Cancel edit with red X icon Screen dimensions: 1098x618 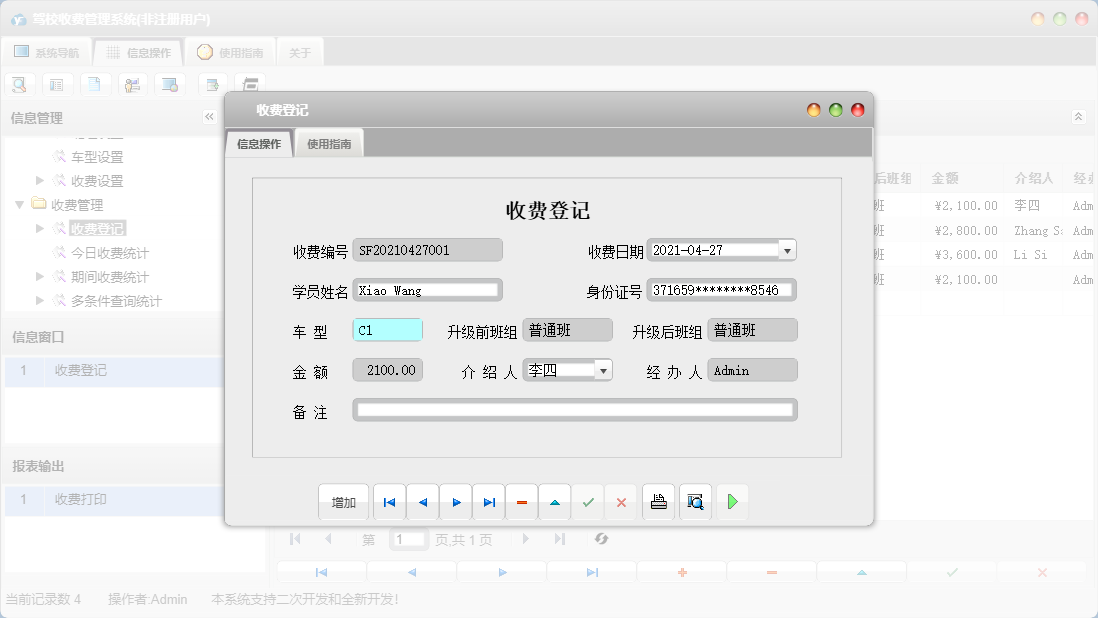621,502
